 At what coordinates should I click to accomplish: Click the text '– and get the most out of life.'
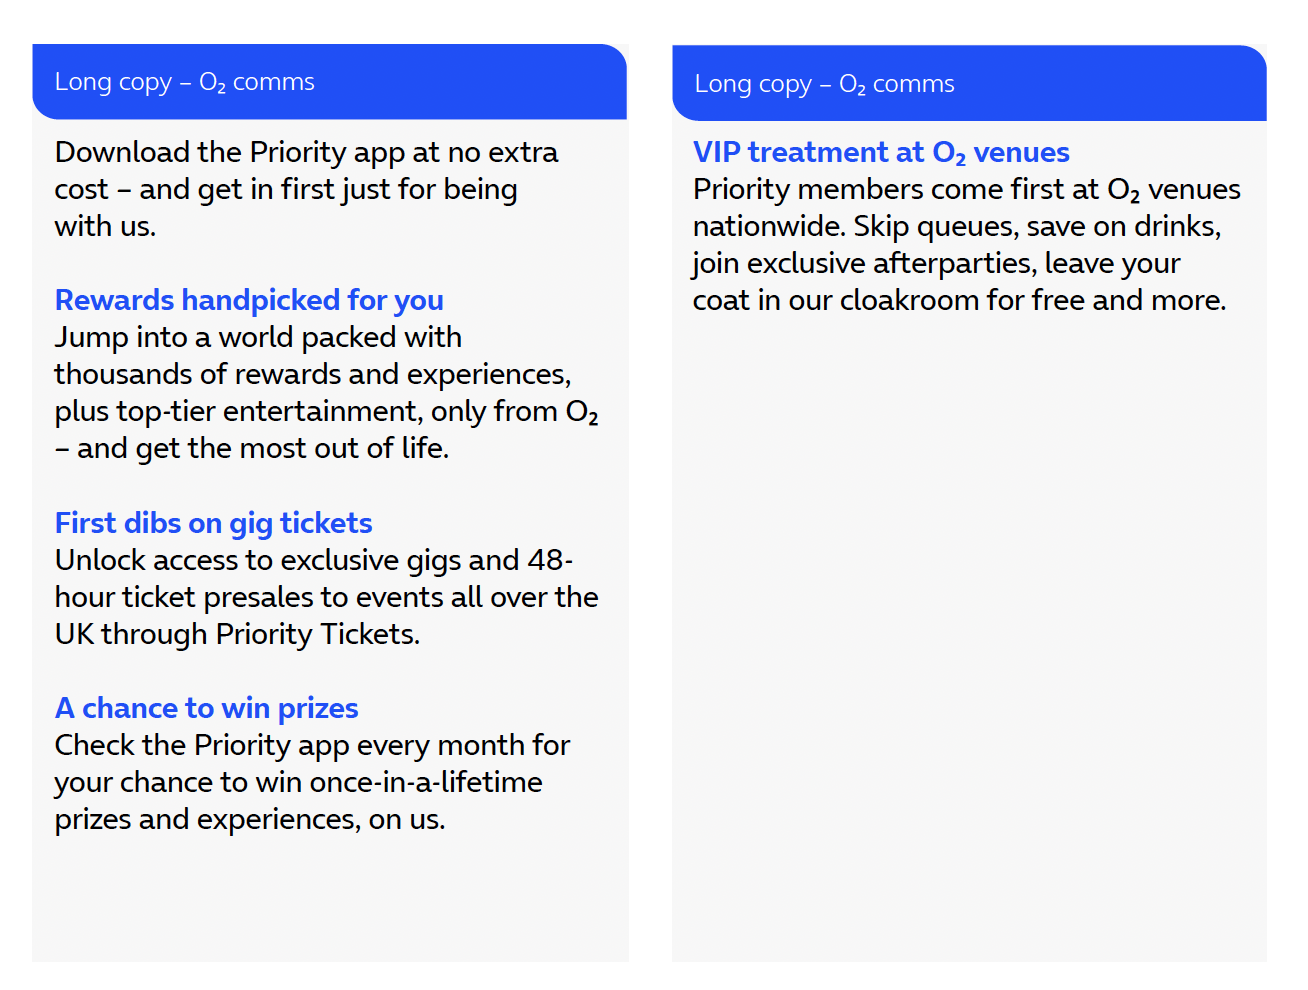point(252,448)
